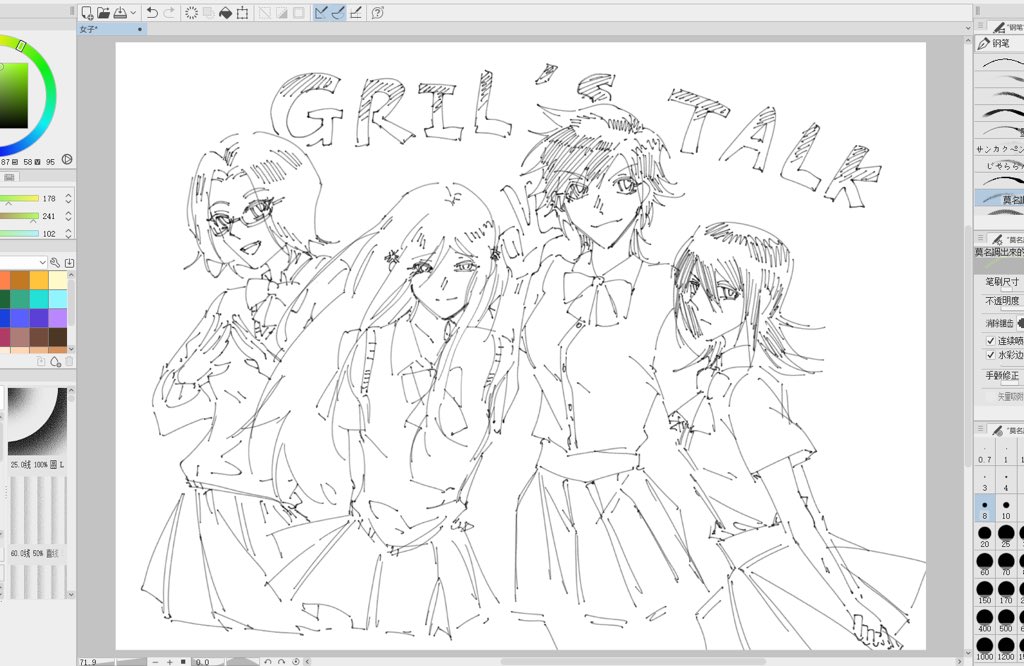This screenshot has width=1024, height=666.
Task: Adjust the slider with value 102
Action: tap(20, 233)
